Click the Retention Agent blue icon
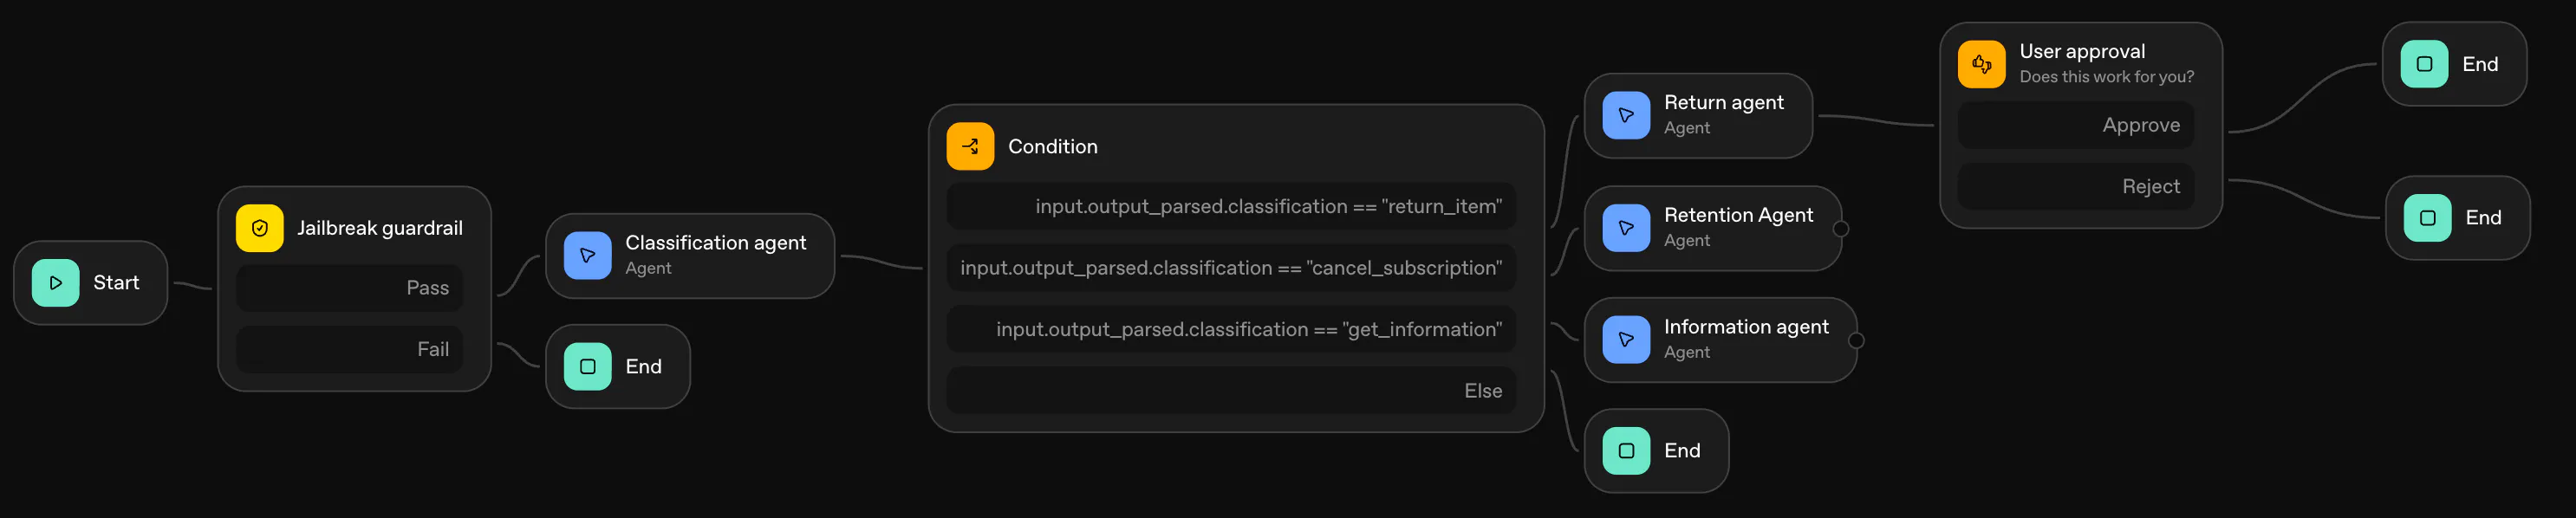Viewport: 2576px width, 518px height. pos(1626,228)
